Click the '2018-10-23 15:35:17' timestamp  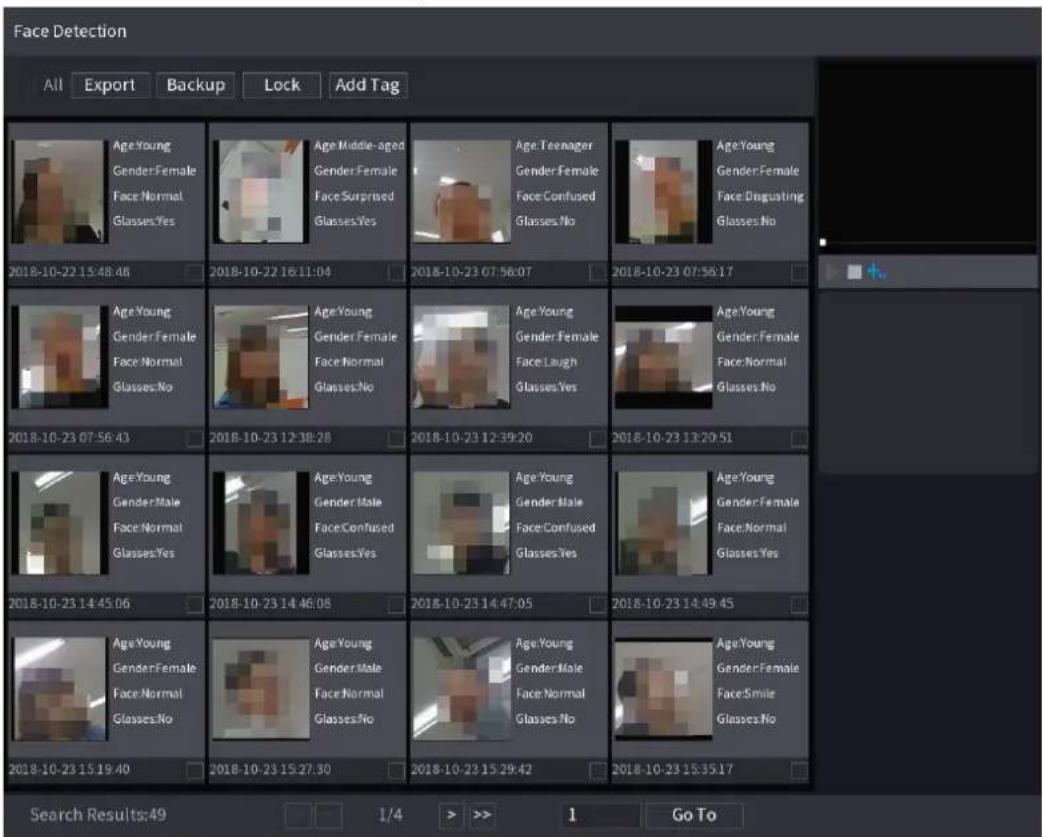pyautogui.click(x=672, y=769)
